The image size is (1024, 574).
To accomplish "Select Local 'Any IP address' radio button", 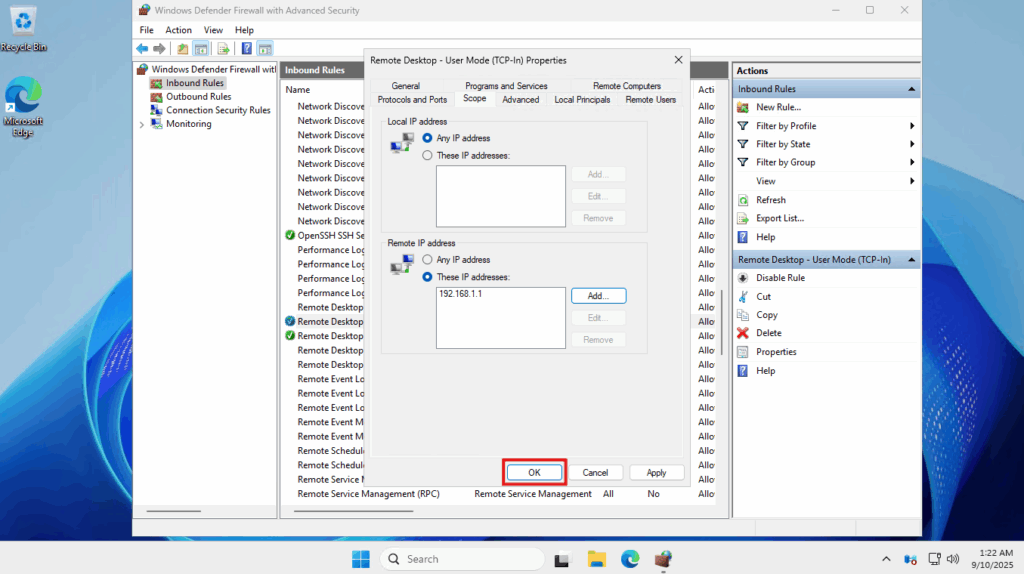I will tap(428, 138).
